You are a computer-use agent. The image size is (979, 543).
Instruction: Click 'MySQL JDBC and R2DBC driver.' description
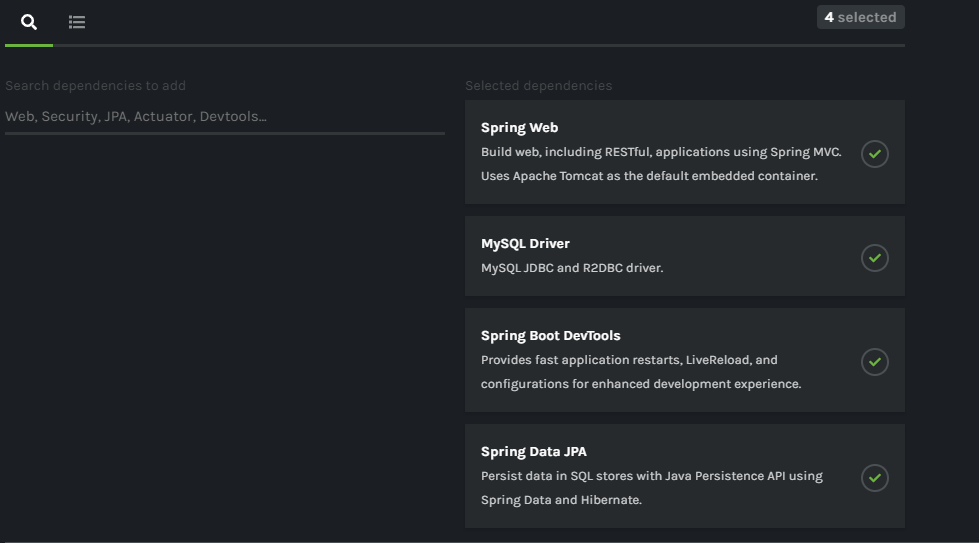tap(572, 268)
